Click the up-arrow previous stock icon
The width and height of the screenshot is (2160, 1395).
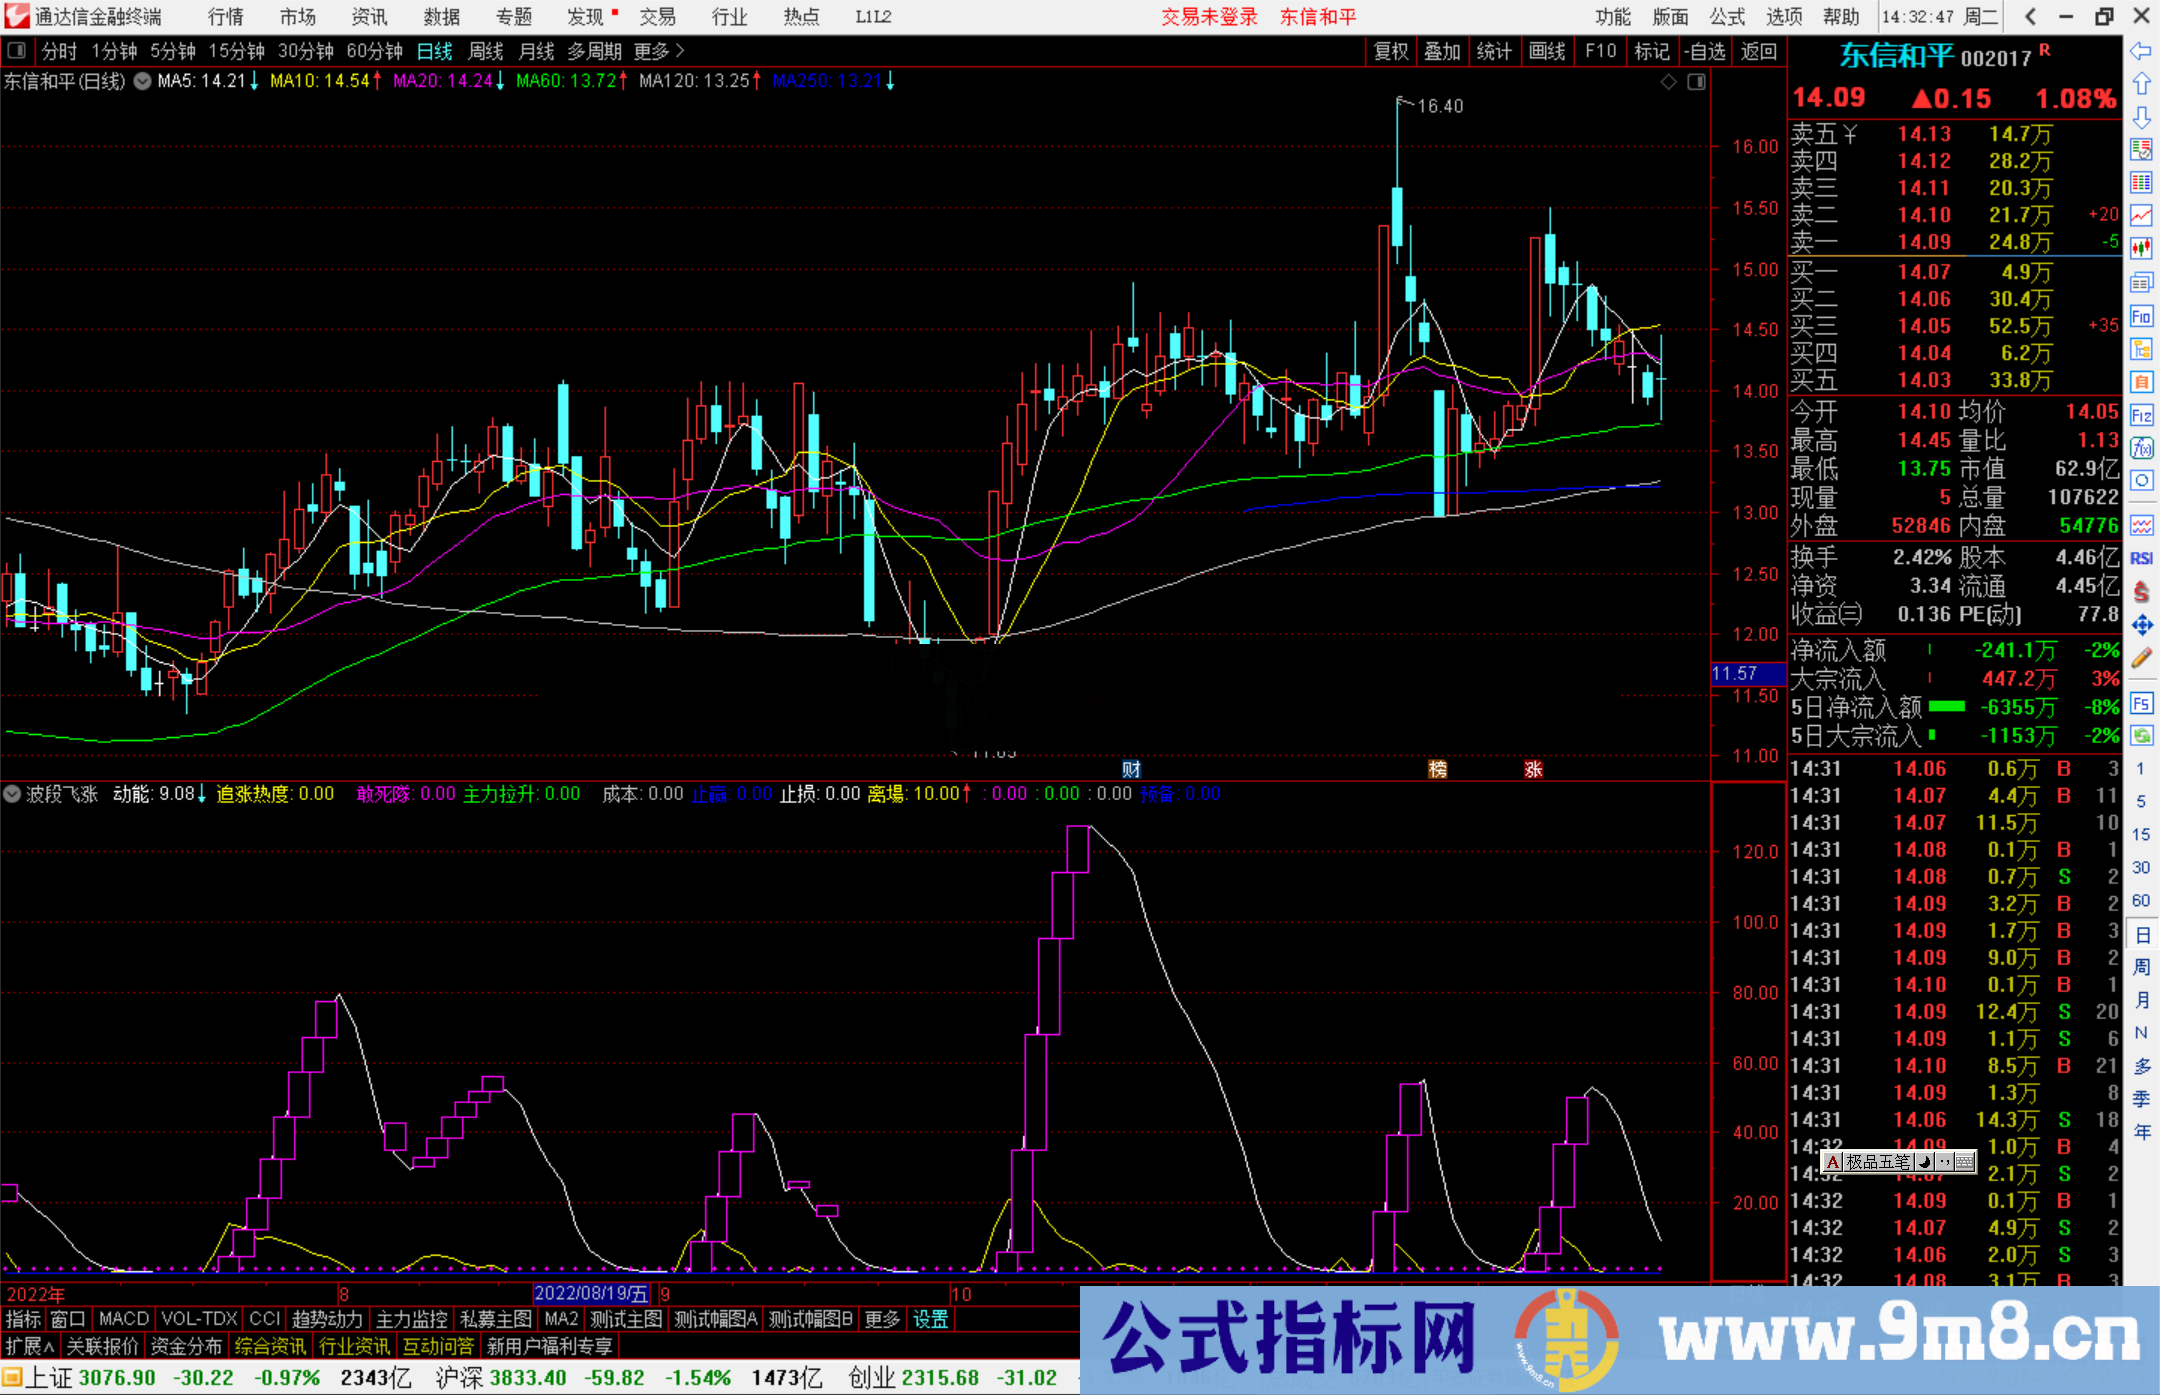pyautogui.click(x=2142, y=83)
